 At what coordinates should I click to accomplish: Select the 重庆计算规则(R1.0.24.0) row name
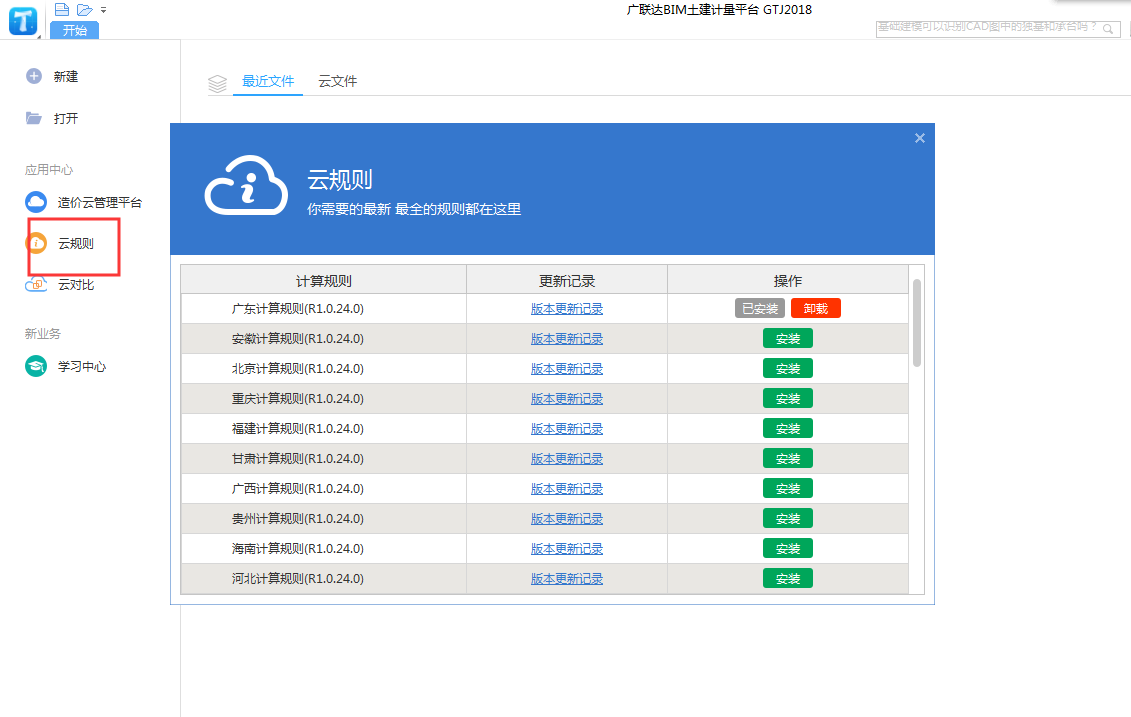point(298,398)
